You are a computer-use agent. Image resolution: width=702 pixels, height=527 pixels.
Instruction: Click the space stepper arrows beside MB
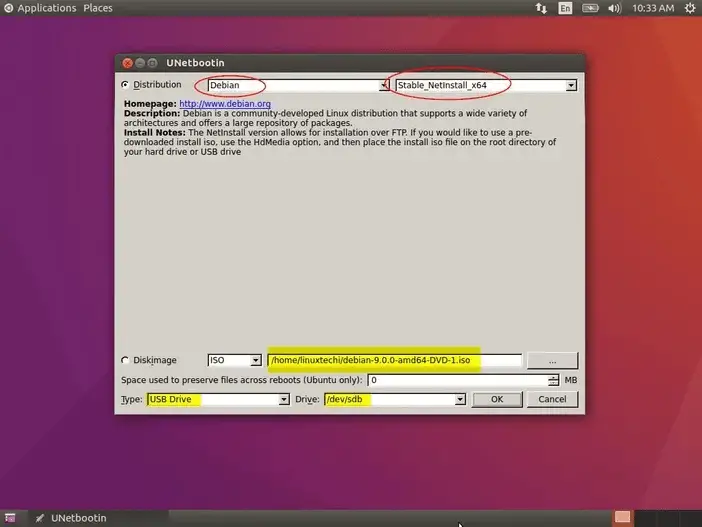(553, 380)
